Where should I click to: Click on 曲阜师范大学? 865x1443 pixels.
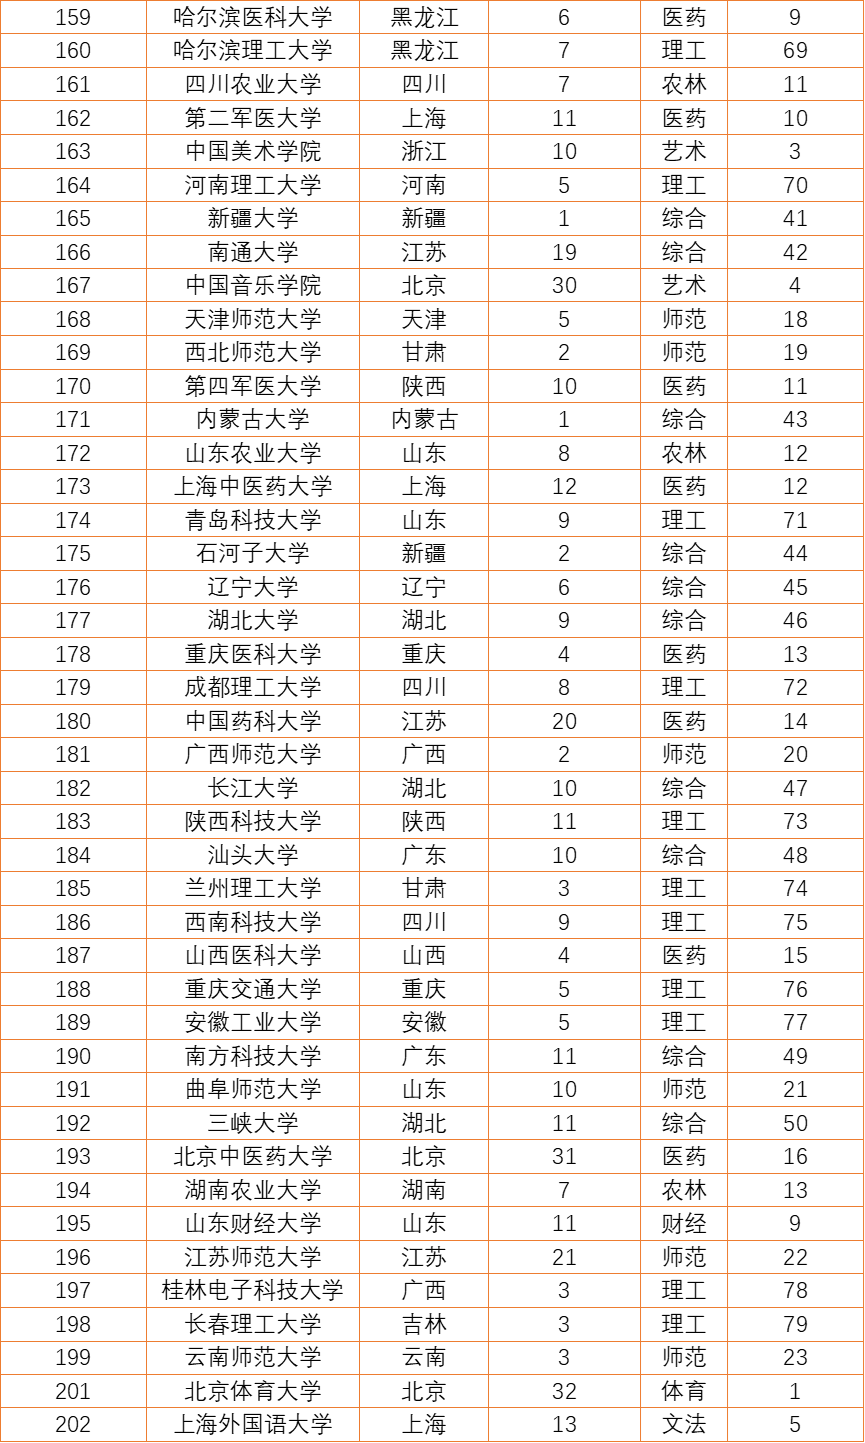click(253, 1089)
